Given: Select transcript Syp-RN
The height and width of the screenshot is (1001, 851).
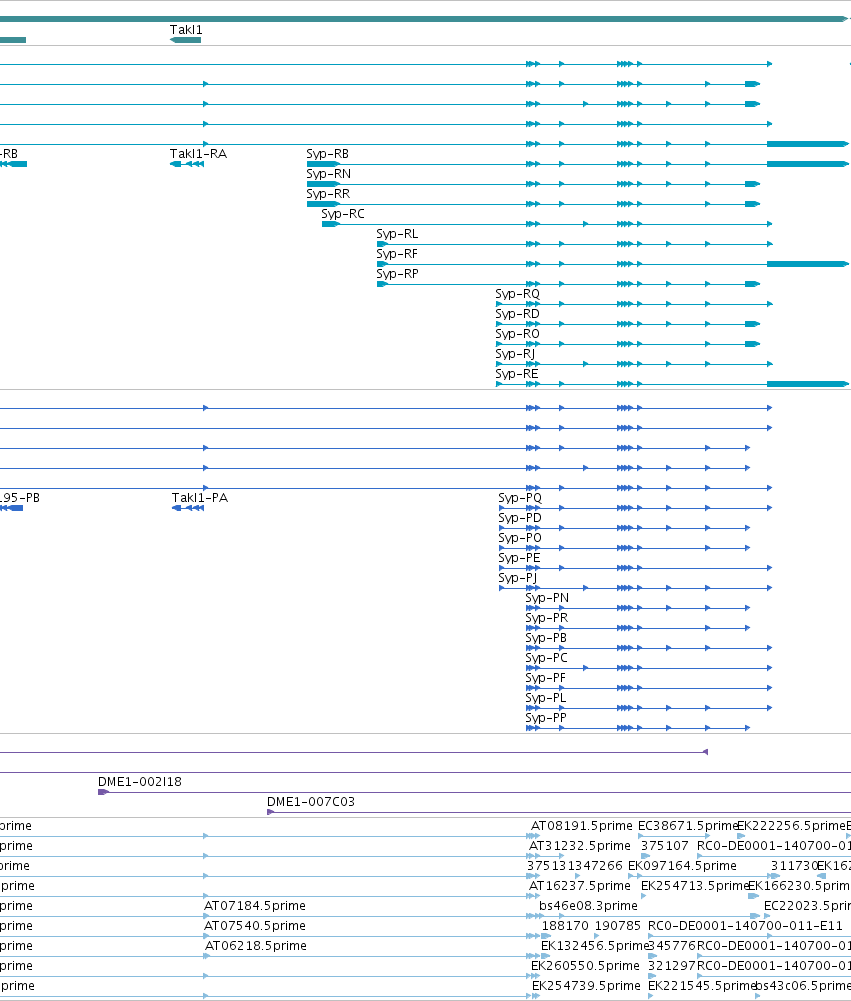Looking at the screenshot, I should (x=328, y=174).
